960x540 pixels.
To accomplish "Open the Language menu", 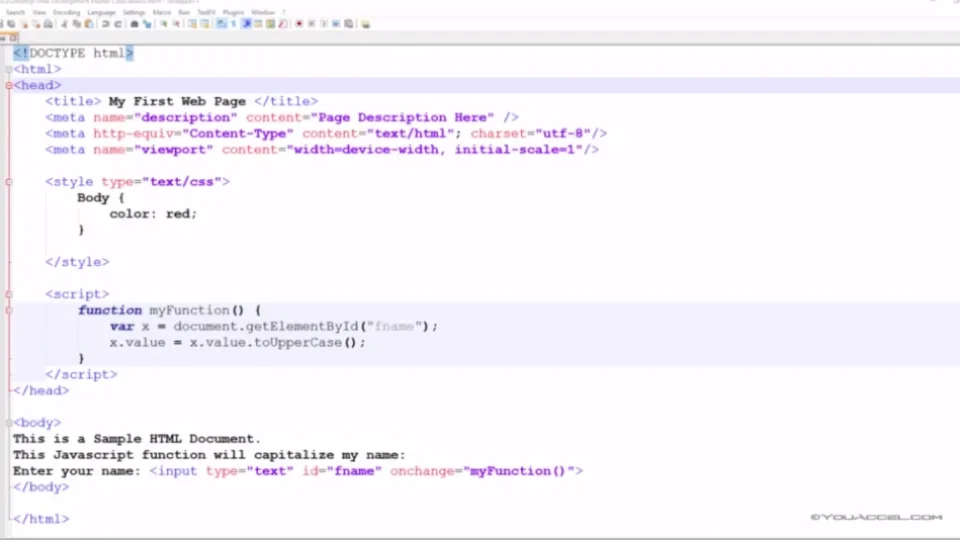I will point(102,12).
